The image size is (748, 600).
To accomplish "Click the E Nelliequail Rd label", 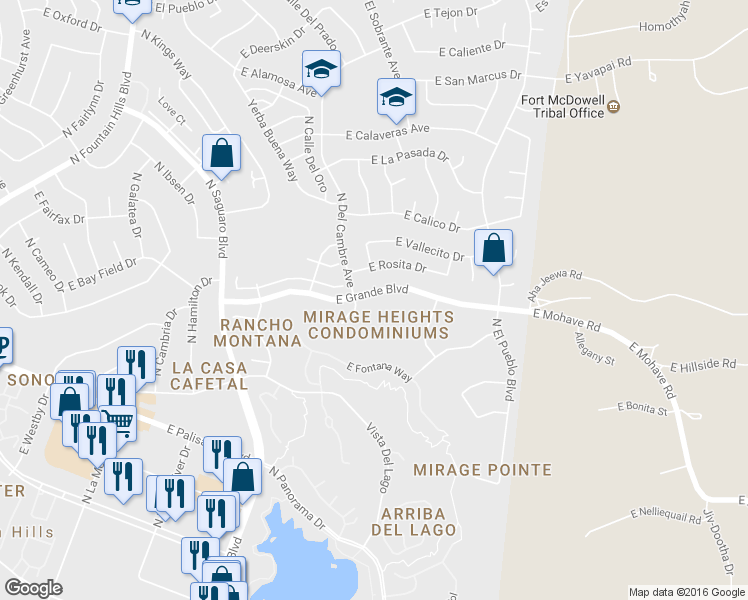I will 665,516.
